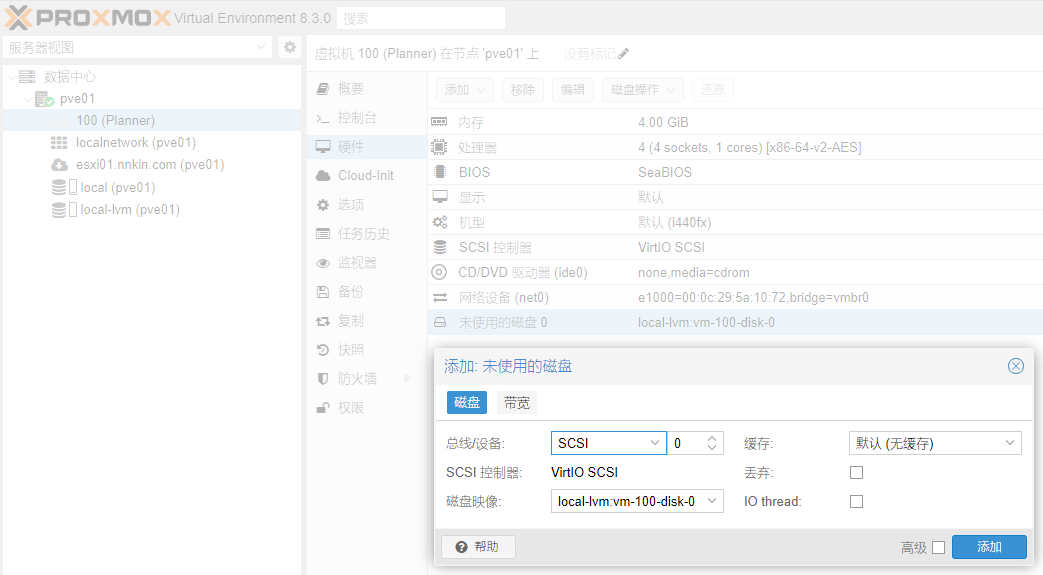Select the esxi01.nnkin.com storage node
Screen dimensions: 1043x575
(149, 165)
